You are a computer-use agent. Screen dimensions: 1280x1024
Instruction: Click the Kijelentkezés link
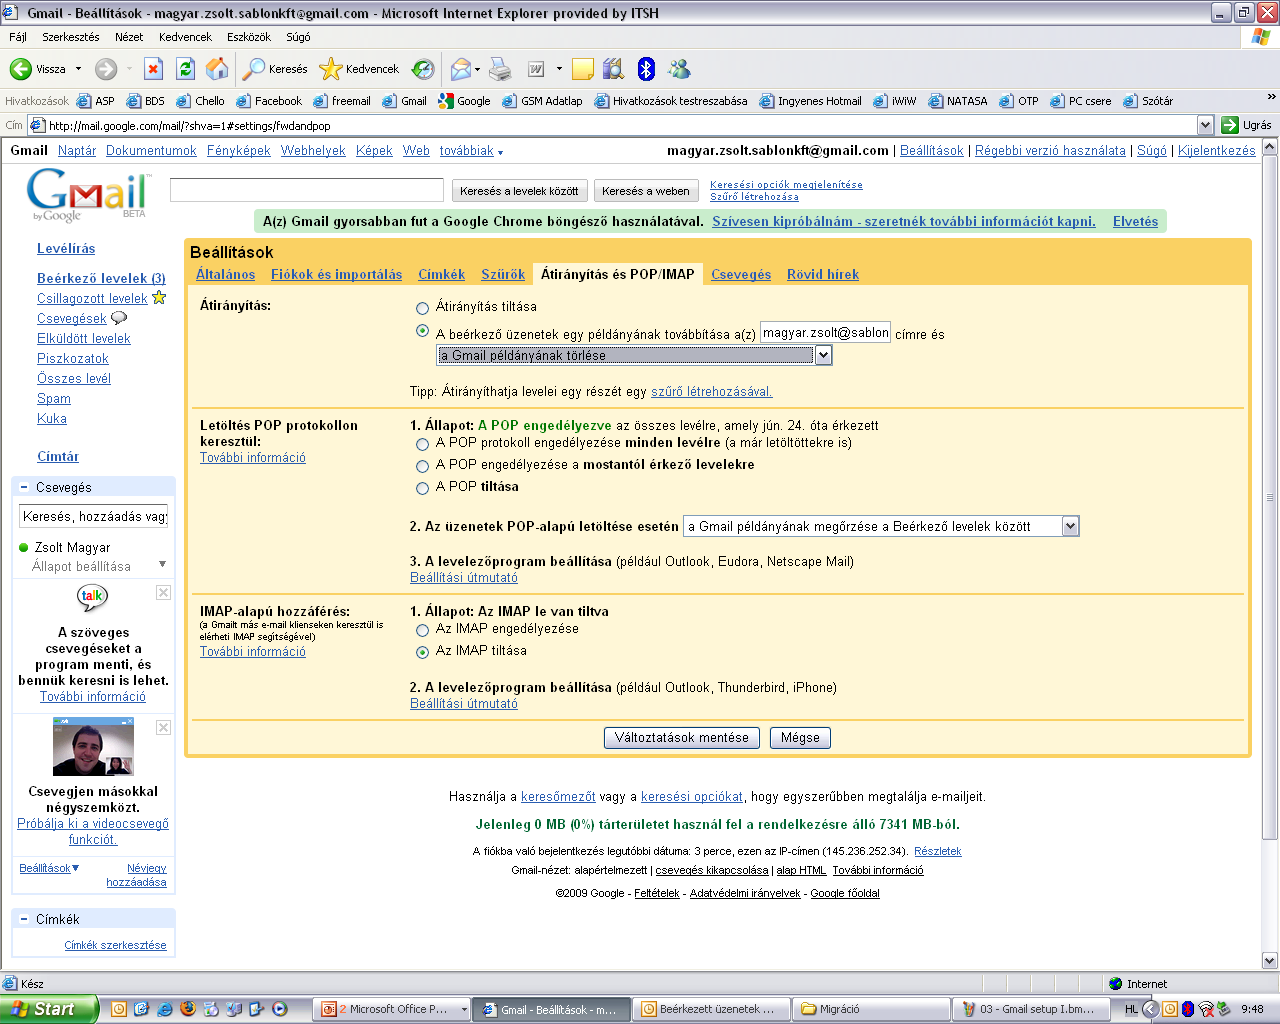coord(1216,151)
